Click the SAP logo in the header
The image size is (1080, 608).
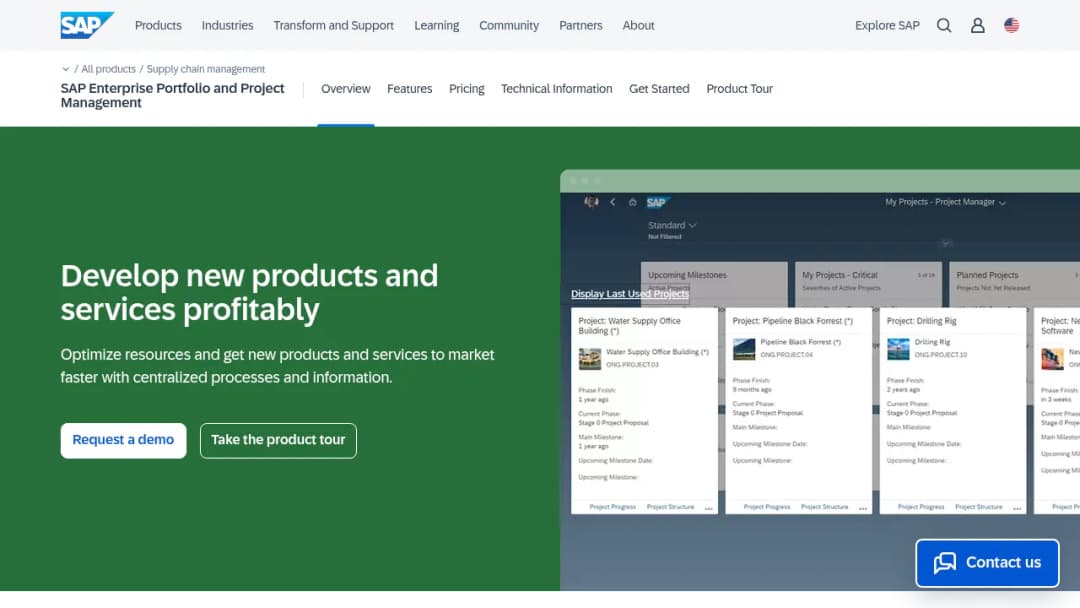87,25
